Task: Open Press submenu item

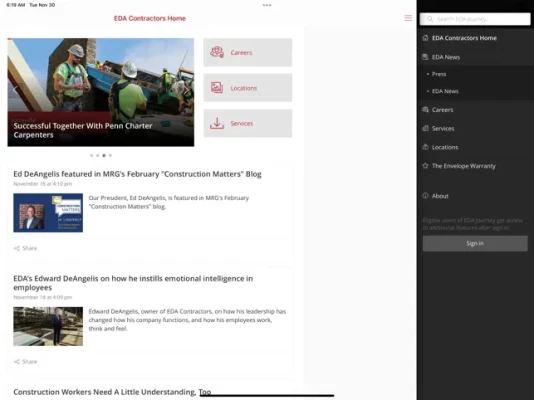Action: click(475, 74)
